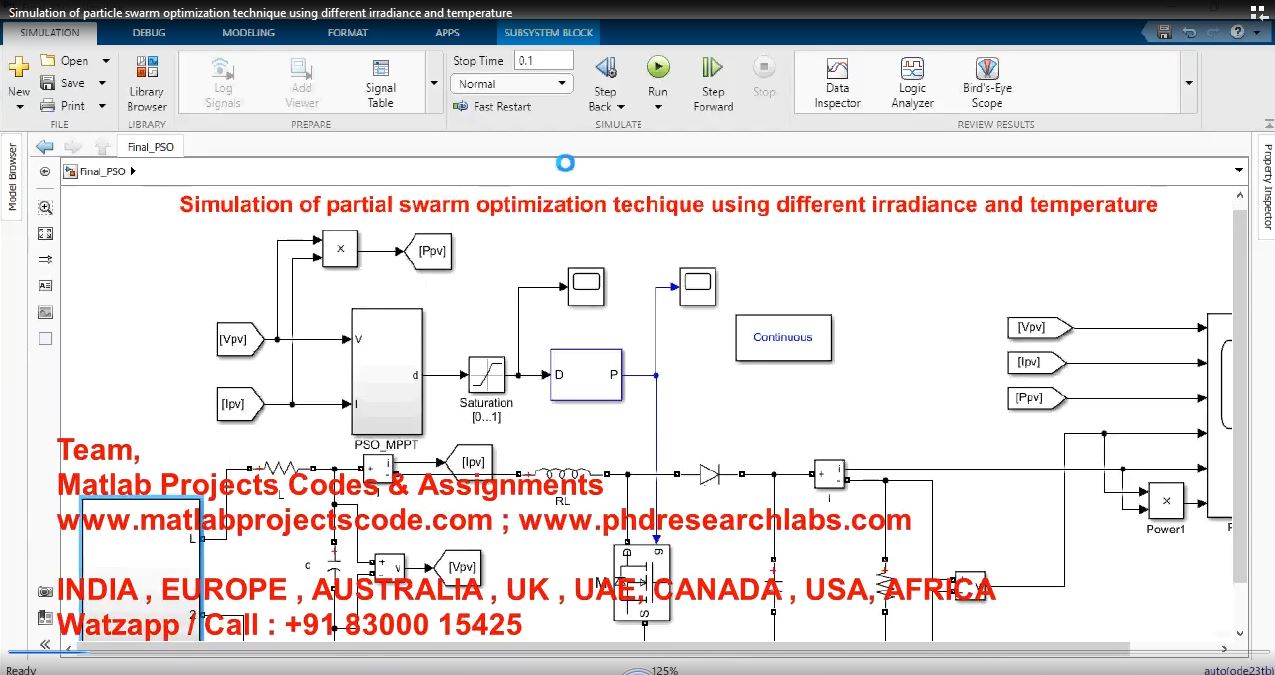Open the Bird's-Eye Scope
This screenshot has height=675, width=1275.
pos(987,83)
